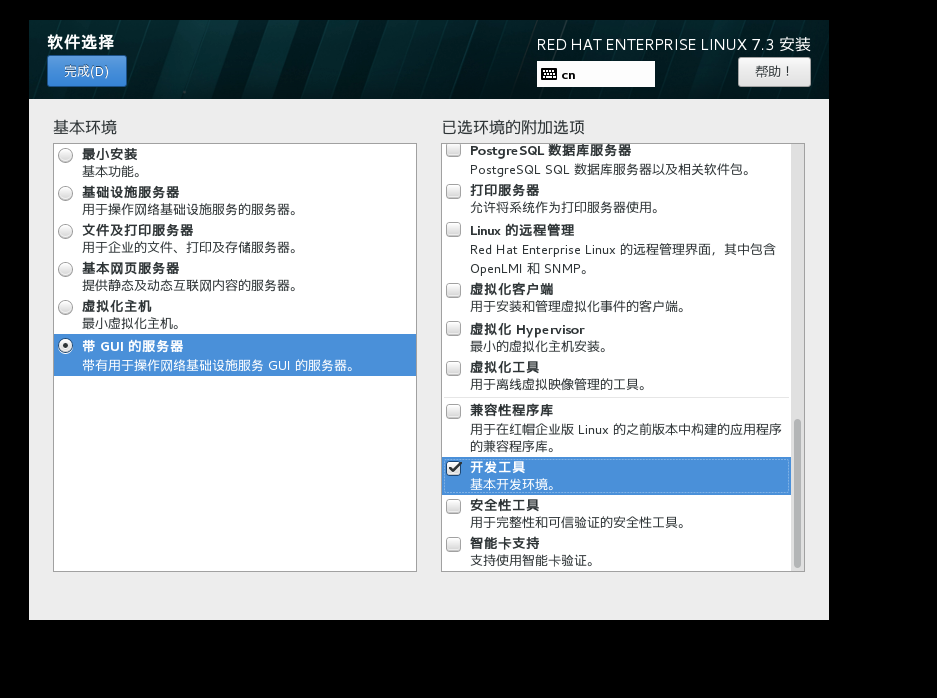The width and height of the screenshot is (937, 698).
Task: Click the 用于操作网络基础设施服务的服务器。 description
Action: click(189, 210)
